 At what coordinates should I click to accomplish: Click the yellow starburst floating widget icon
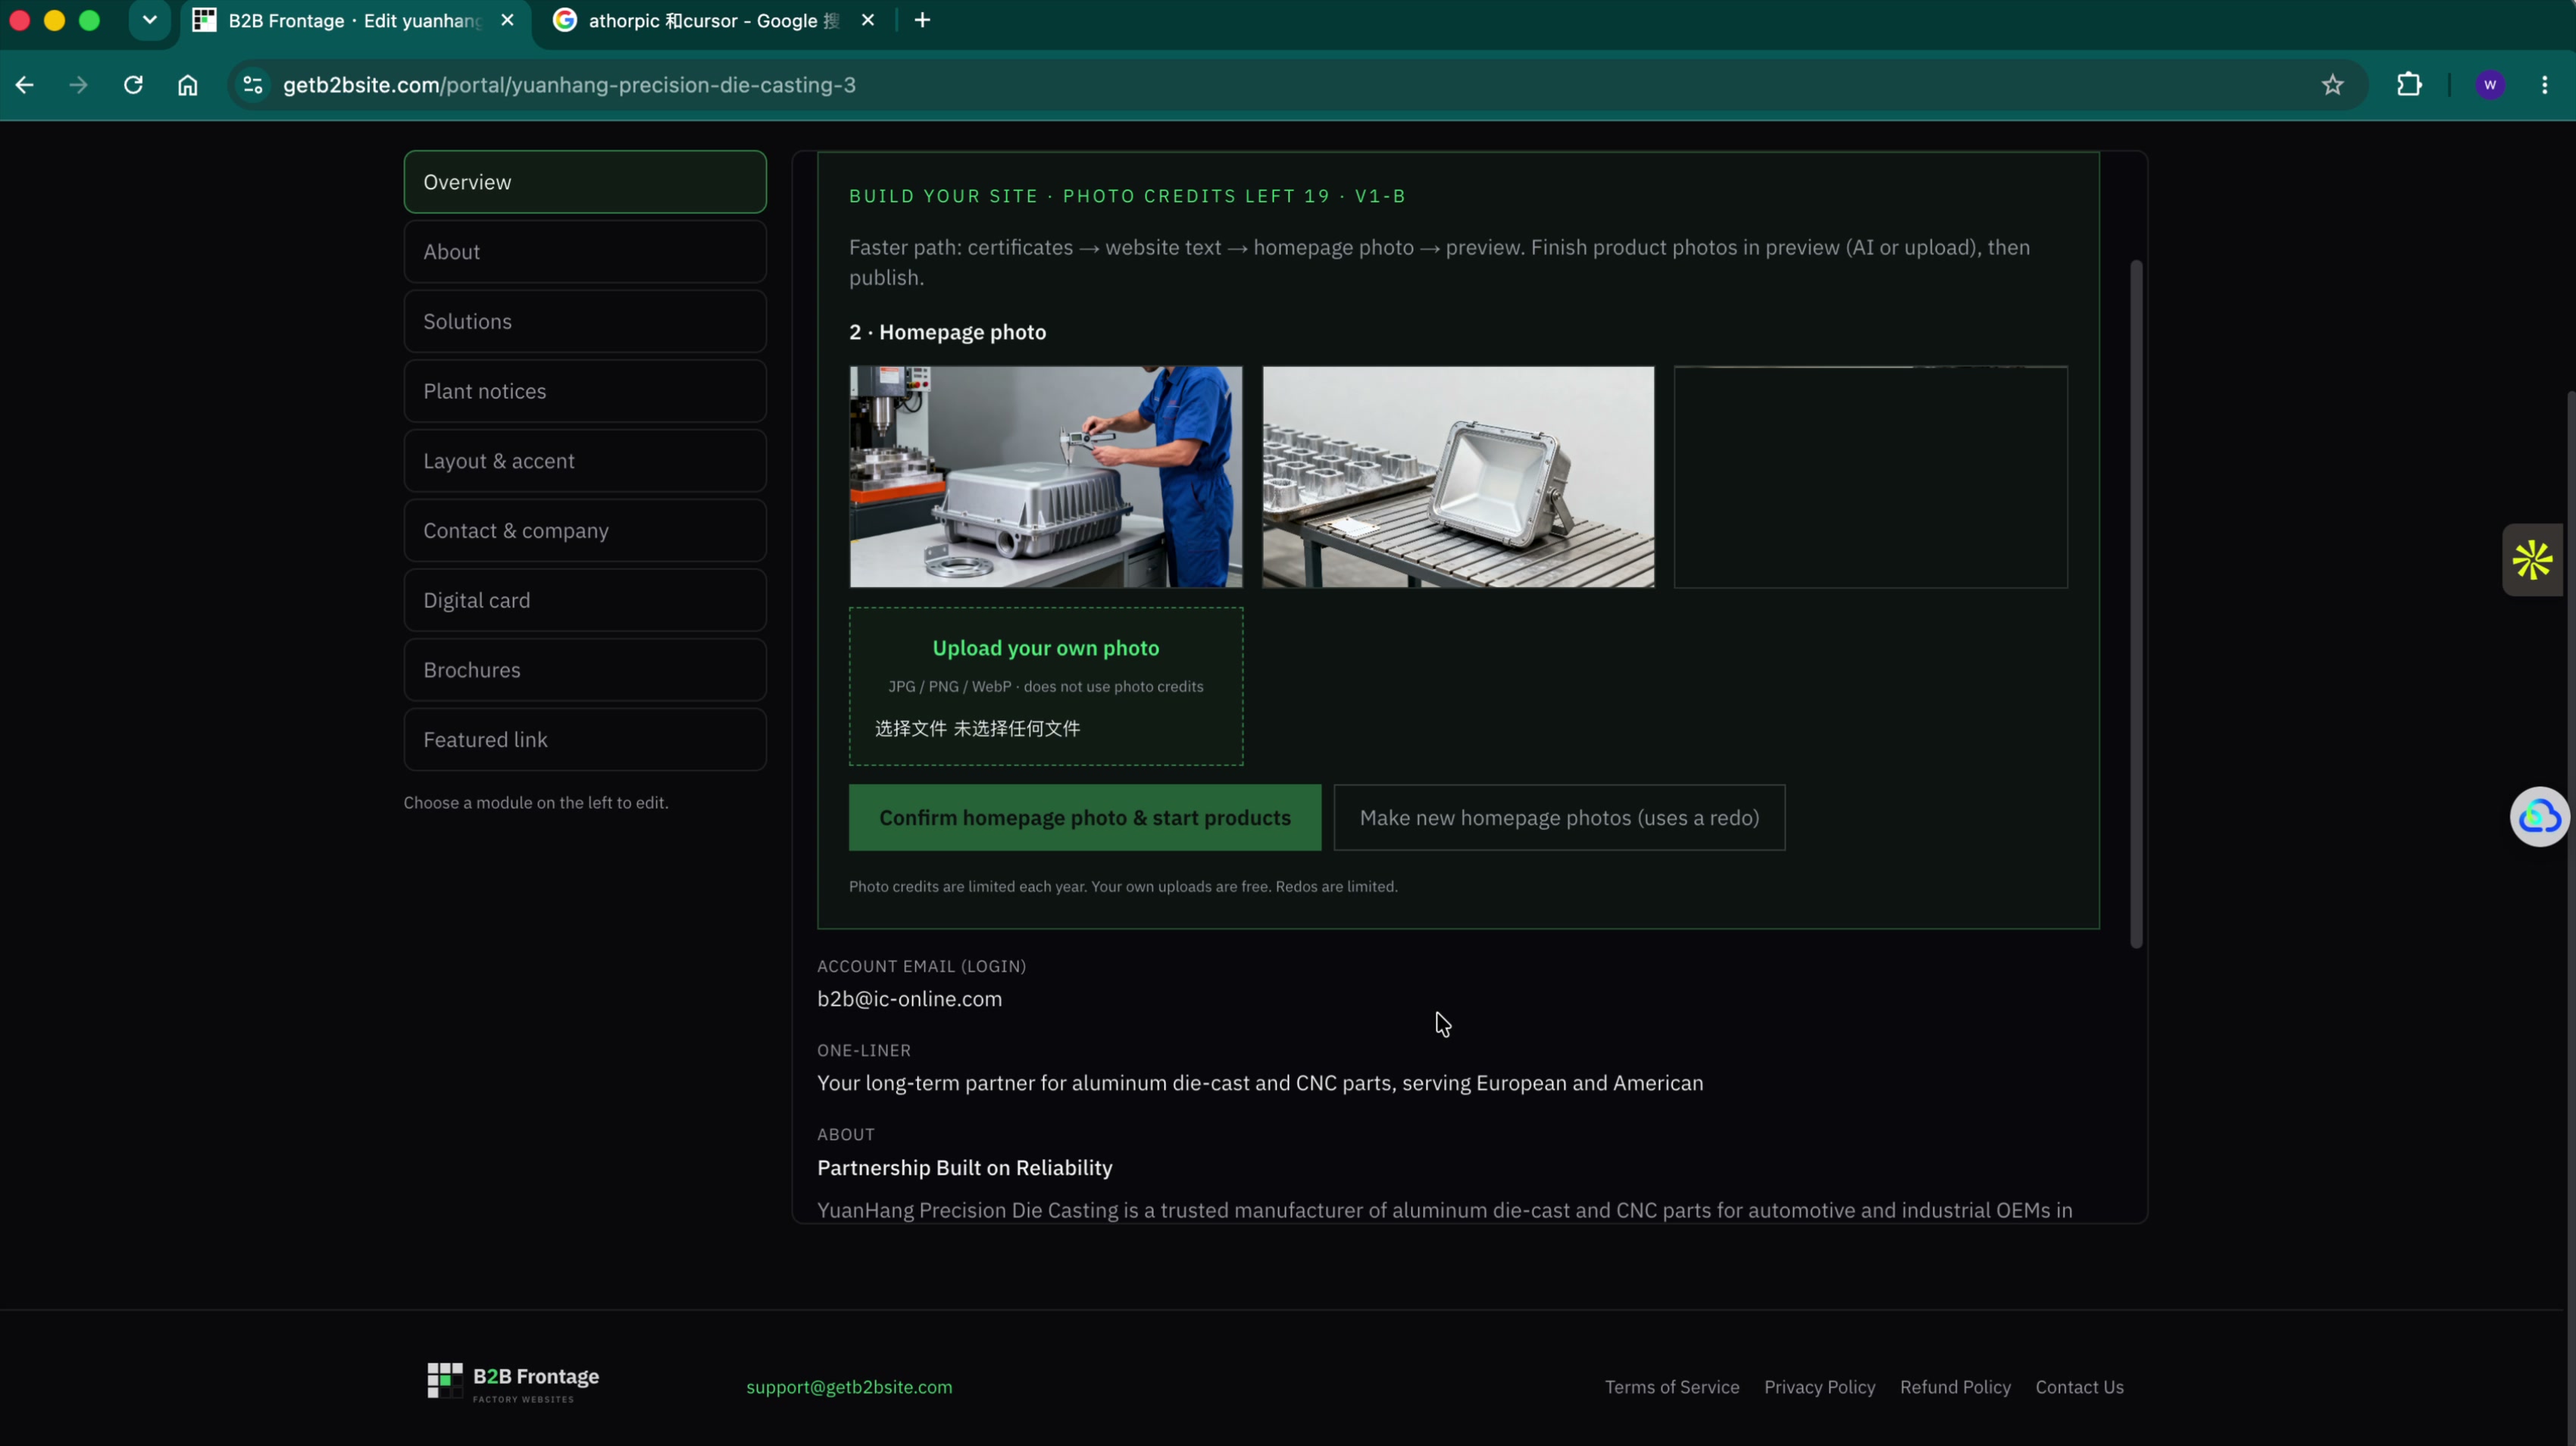pos(2532,560)
